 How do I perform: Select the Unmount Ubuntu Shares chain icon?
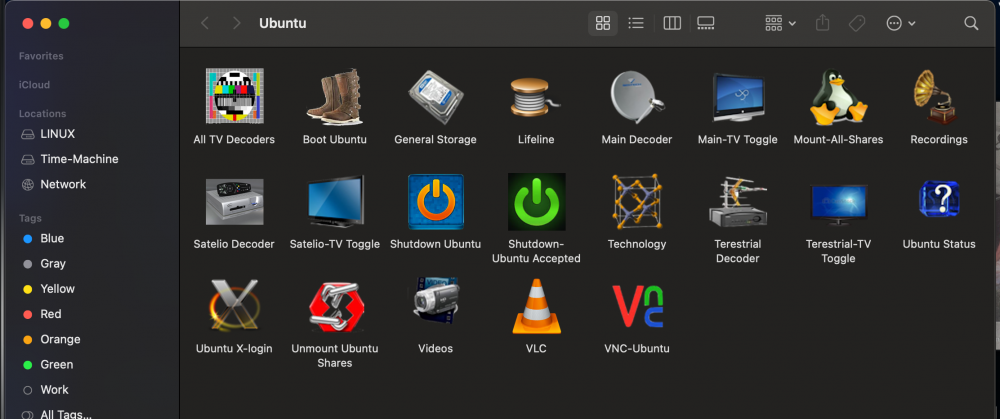tap(335, 306)
